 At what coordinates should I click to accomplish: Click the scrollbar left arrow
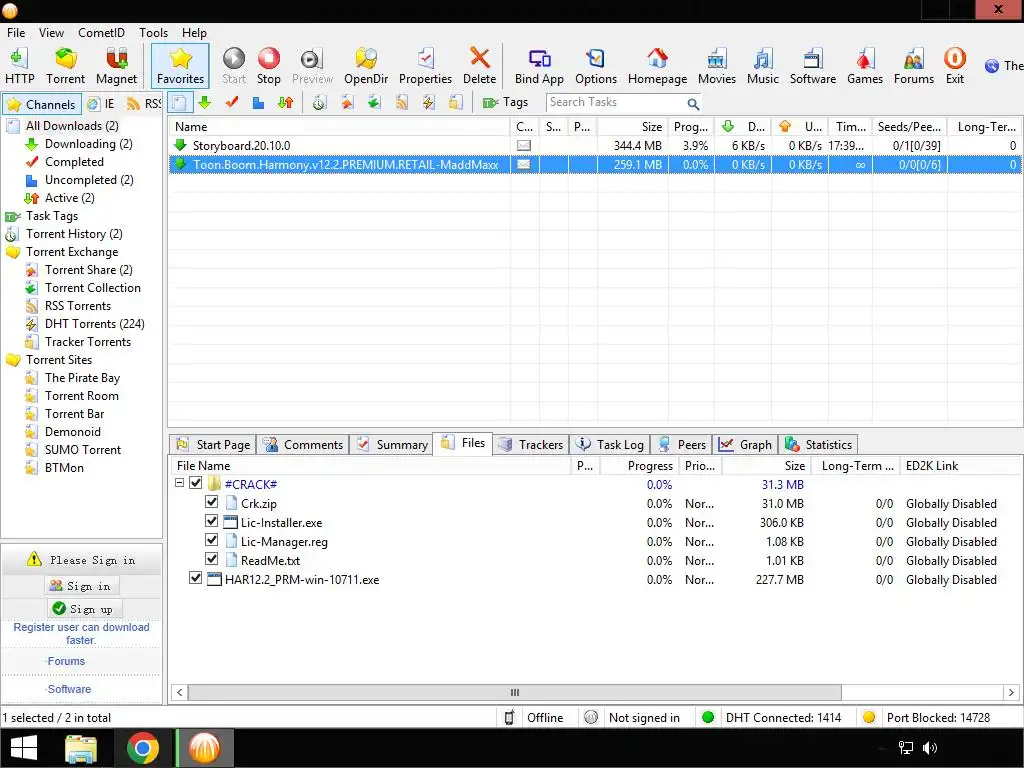click(179, 692)
